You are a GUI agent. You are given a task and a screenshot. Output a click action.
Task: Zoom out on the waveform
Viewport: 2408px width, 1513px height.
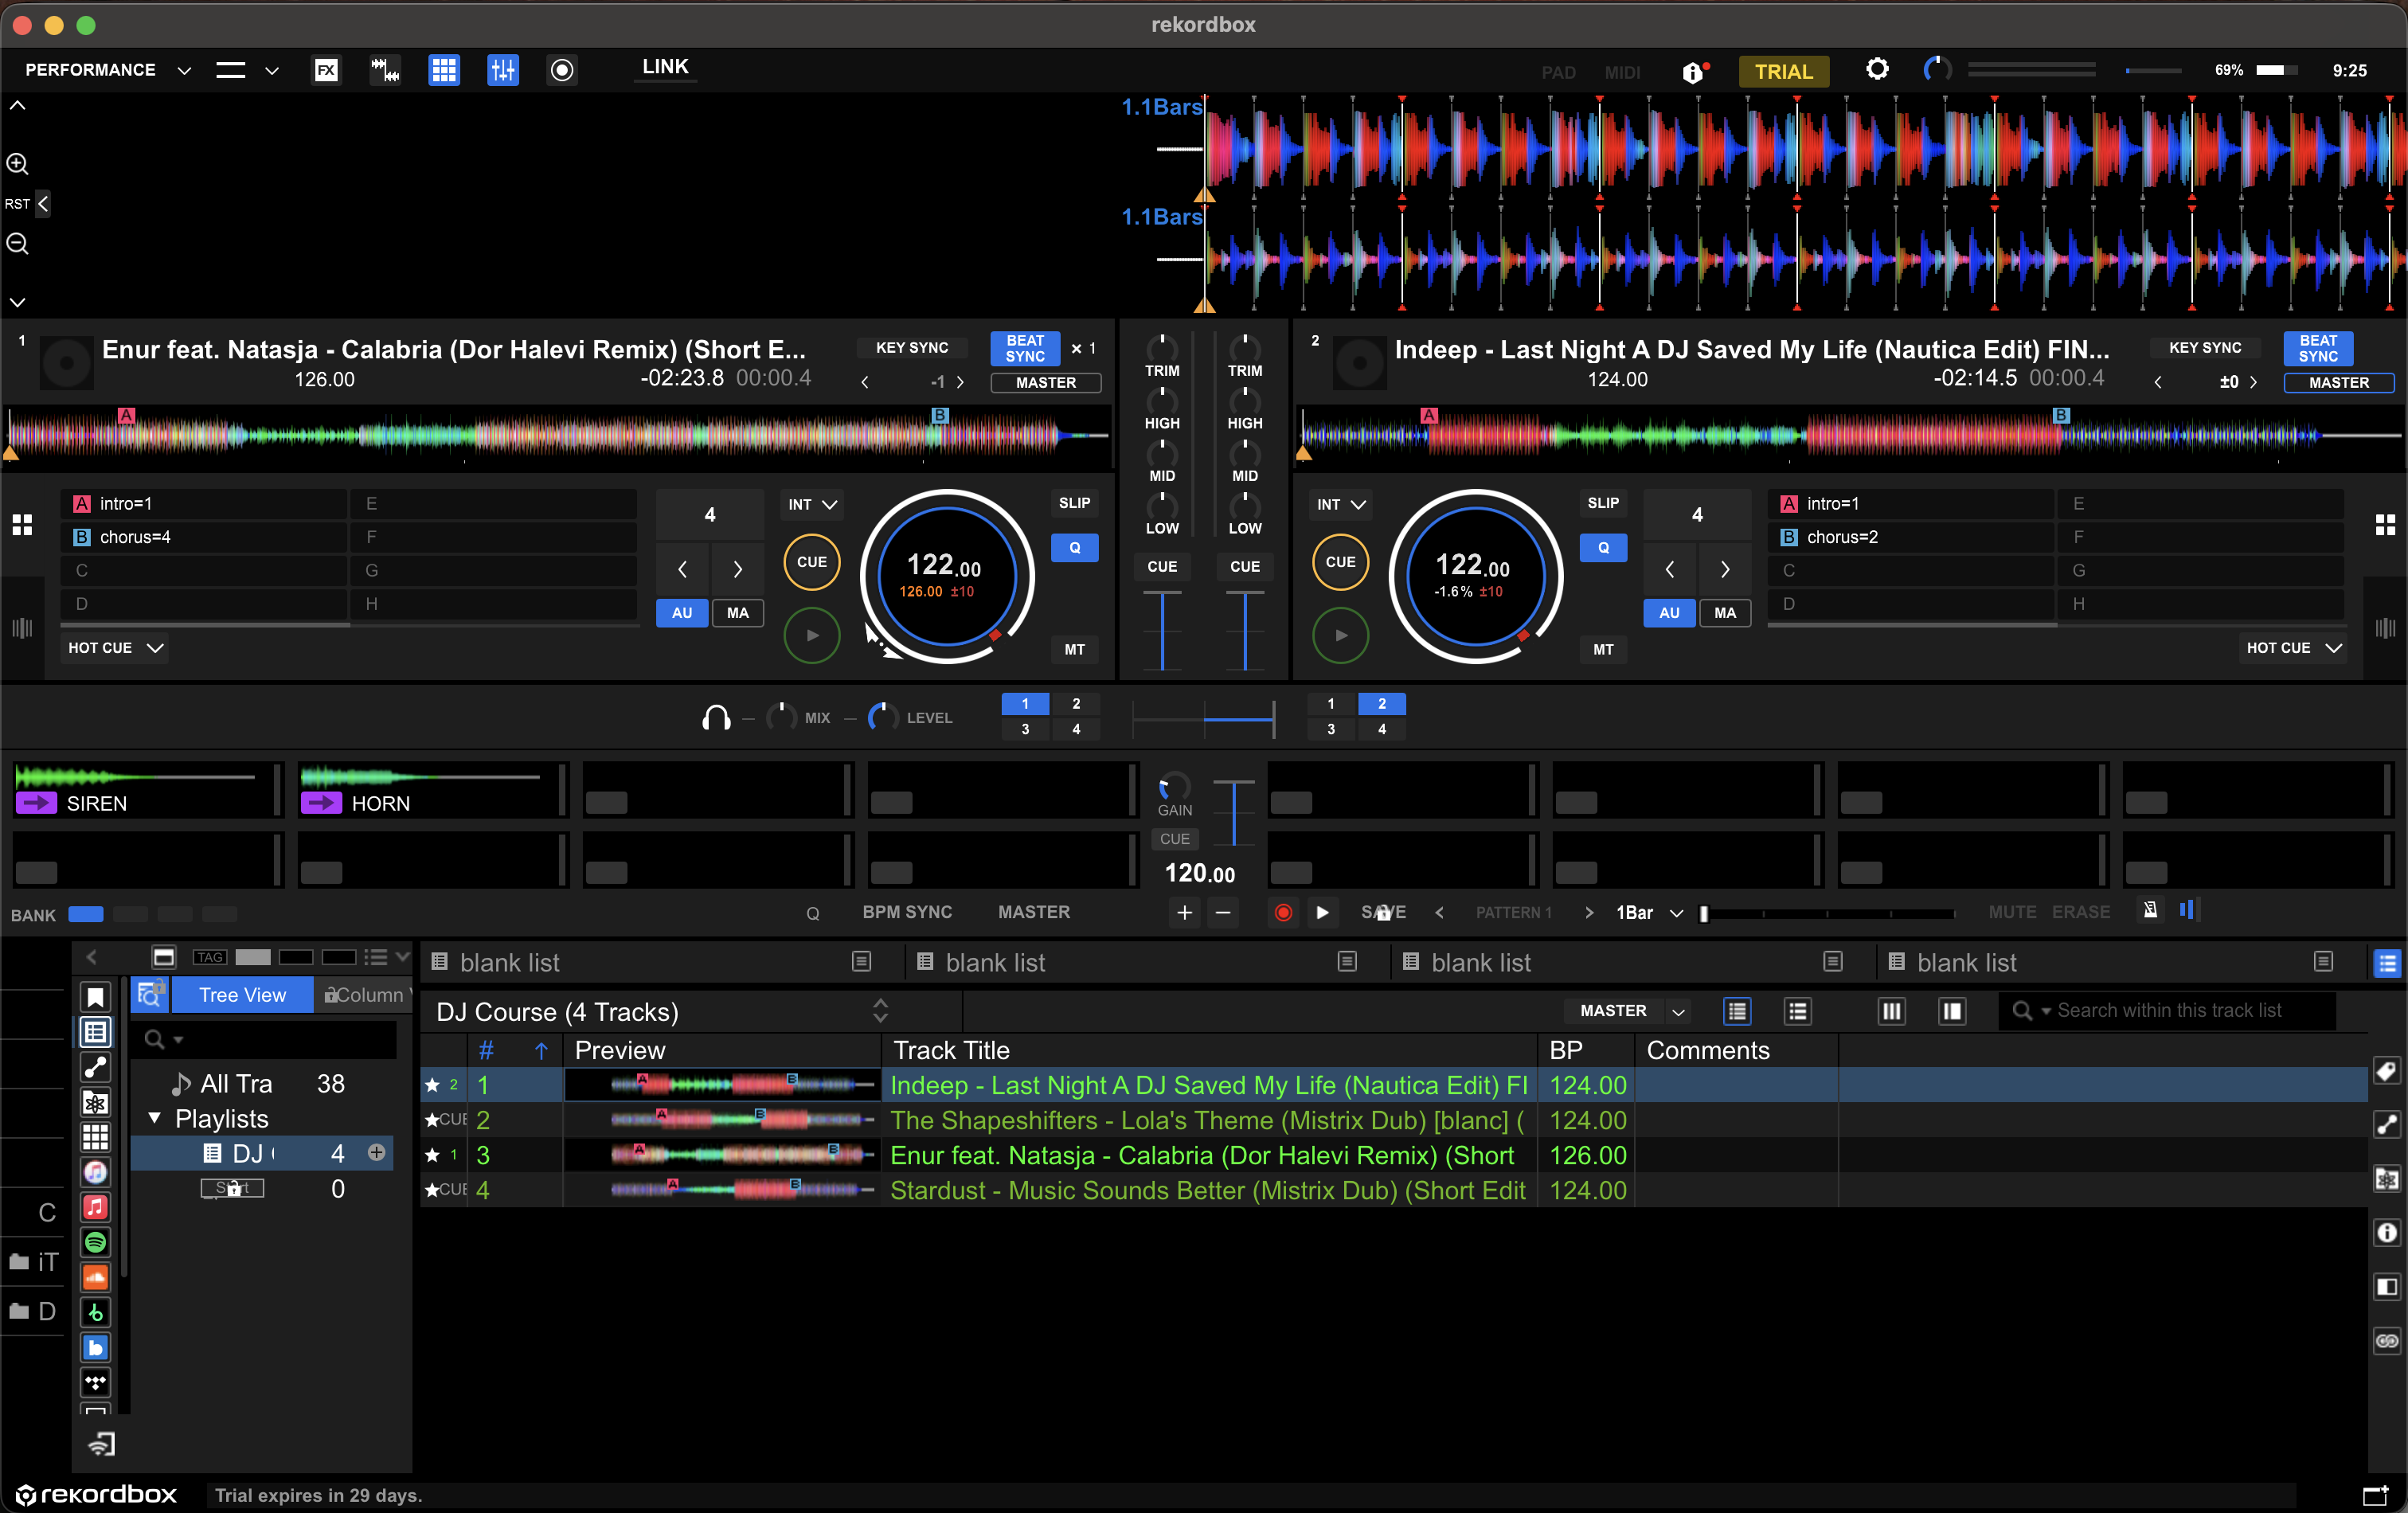tap(18, 244)
